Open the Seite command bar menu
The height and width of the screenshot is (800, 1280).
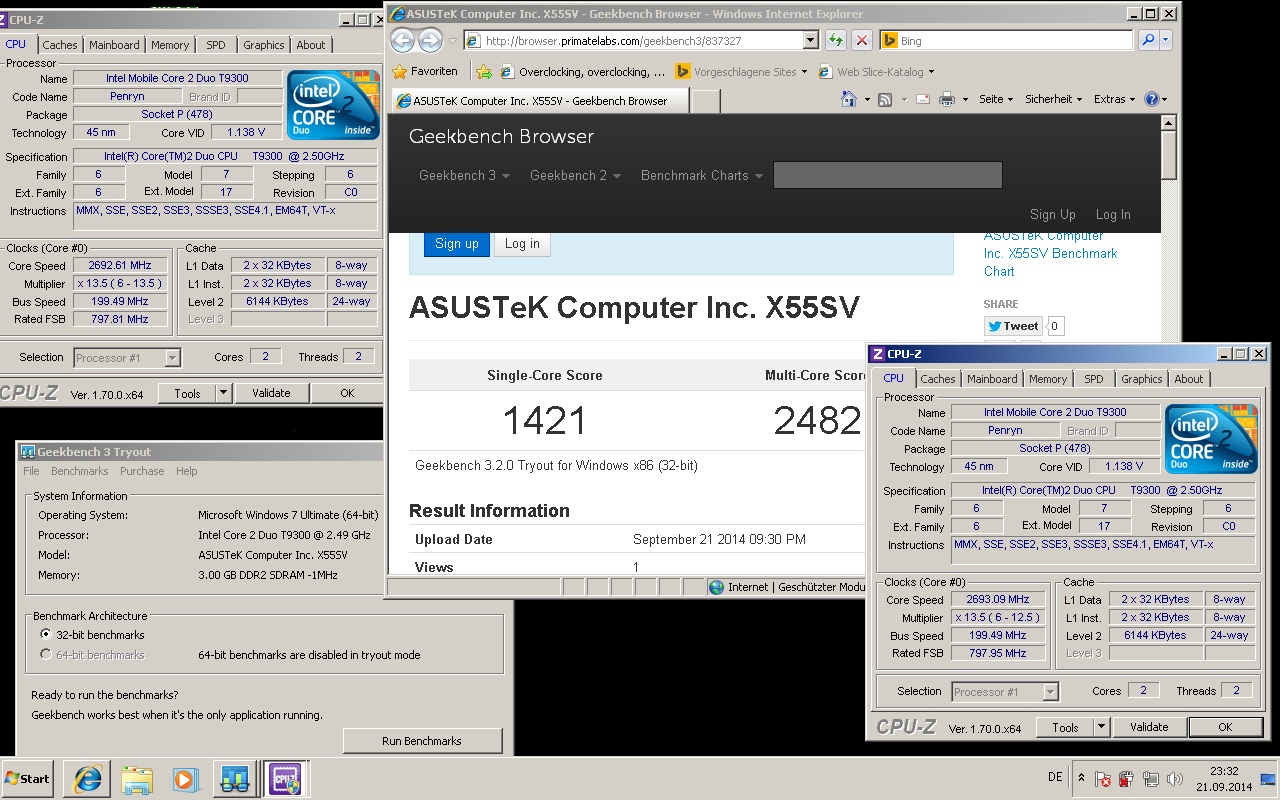(995, 99)
